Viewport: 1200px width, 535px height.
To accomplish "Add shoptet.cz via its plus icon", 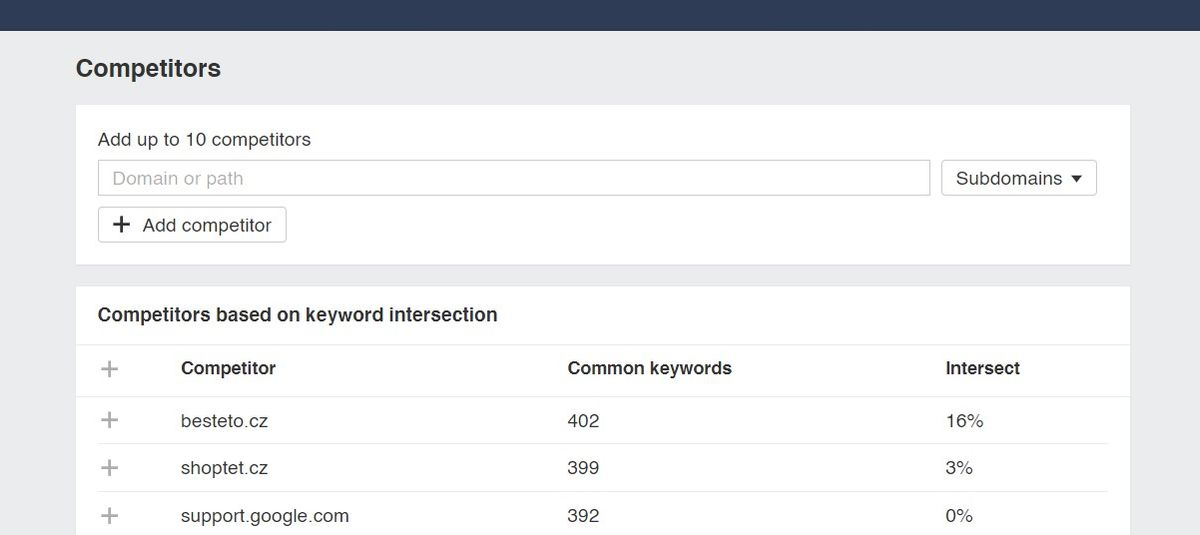I will 110,468.
